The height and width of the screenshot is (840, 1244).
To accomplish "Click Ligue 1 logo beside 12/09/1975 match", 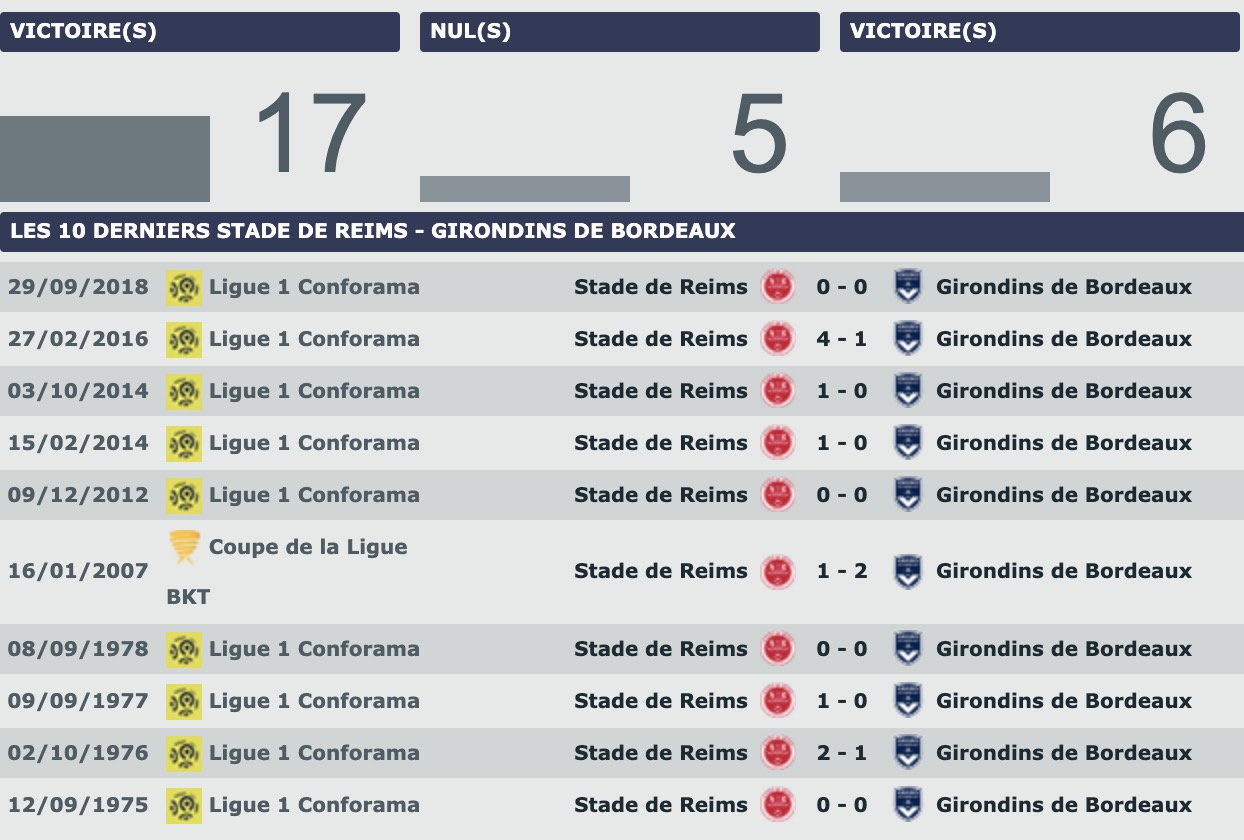I will (184, 805).
